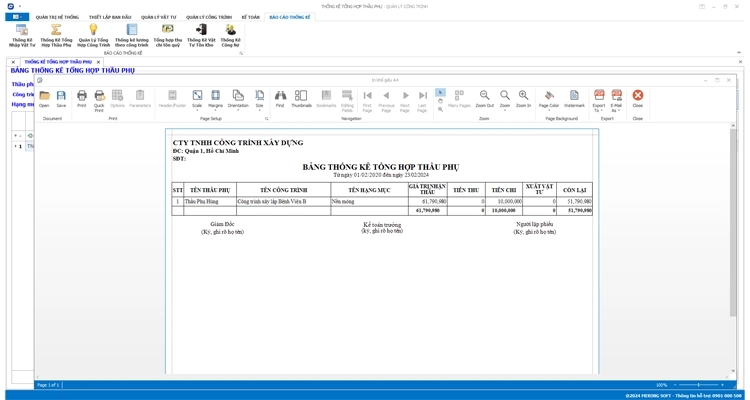Image resolution: width=750 pixels, height=400 pixels.
Task: Click the zoom slider in status bar
Action: click(x=698, y=385)
